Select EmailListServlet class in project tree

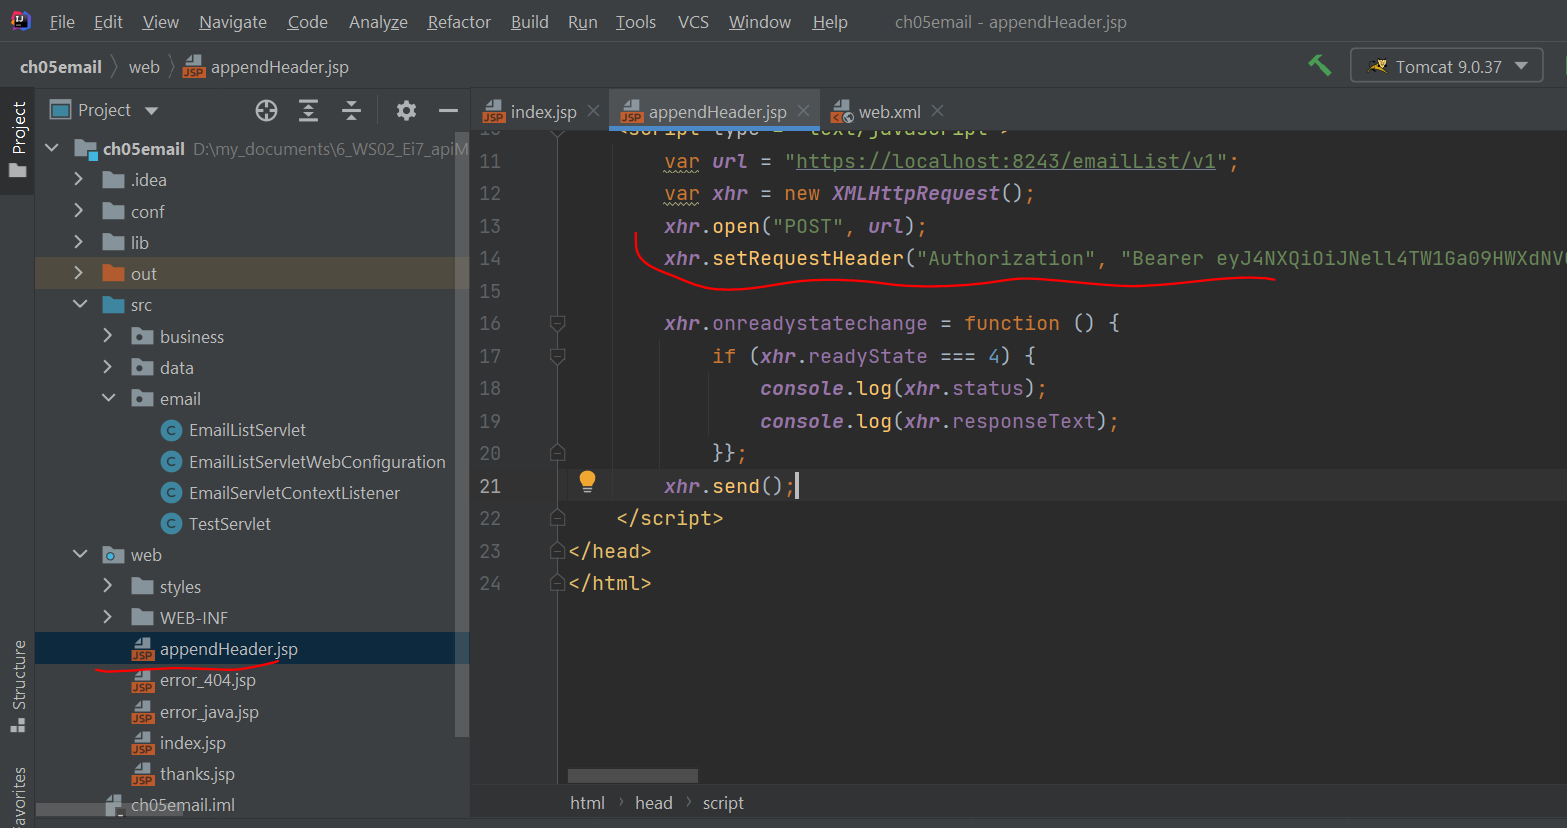point(247,430)
